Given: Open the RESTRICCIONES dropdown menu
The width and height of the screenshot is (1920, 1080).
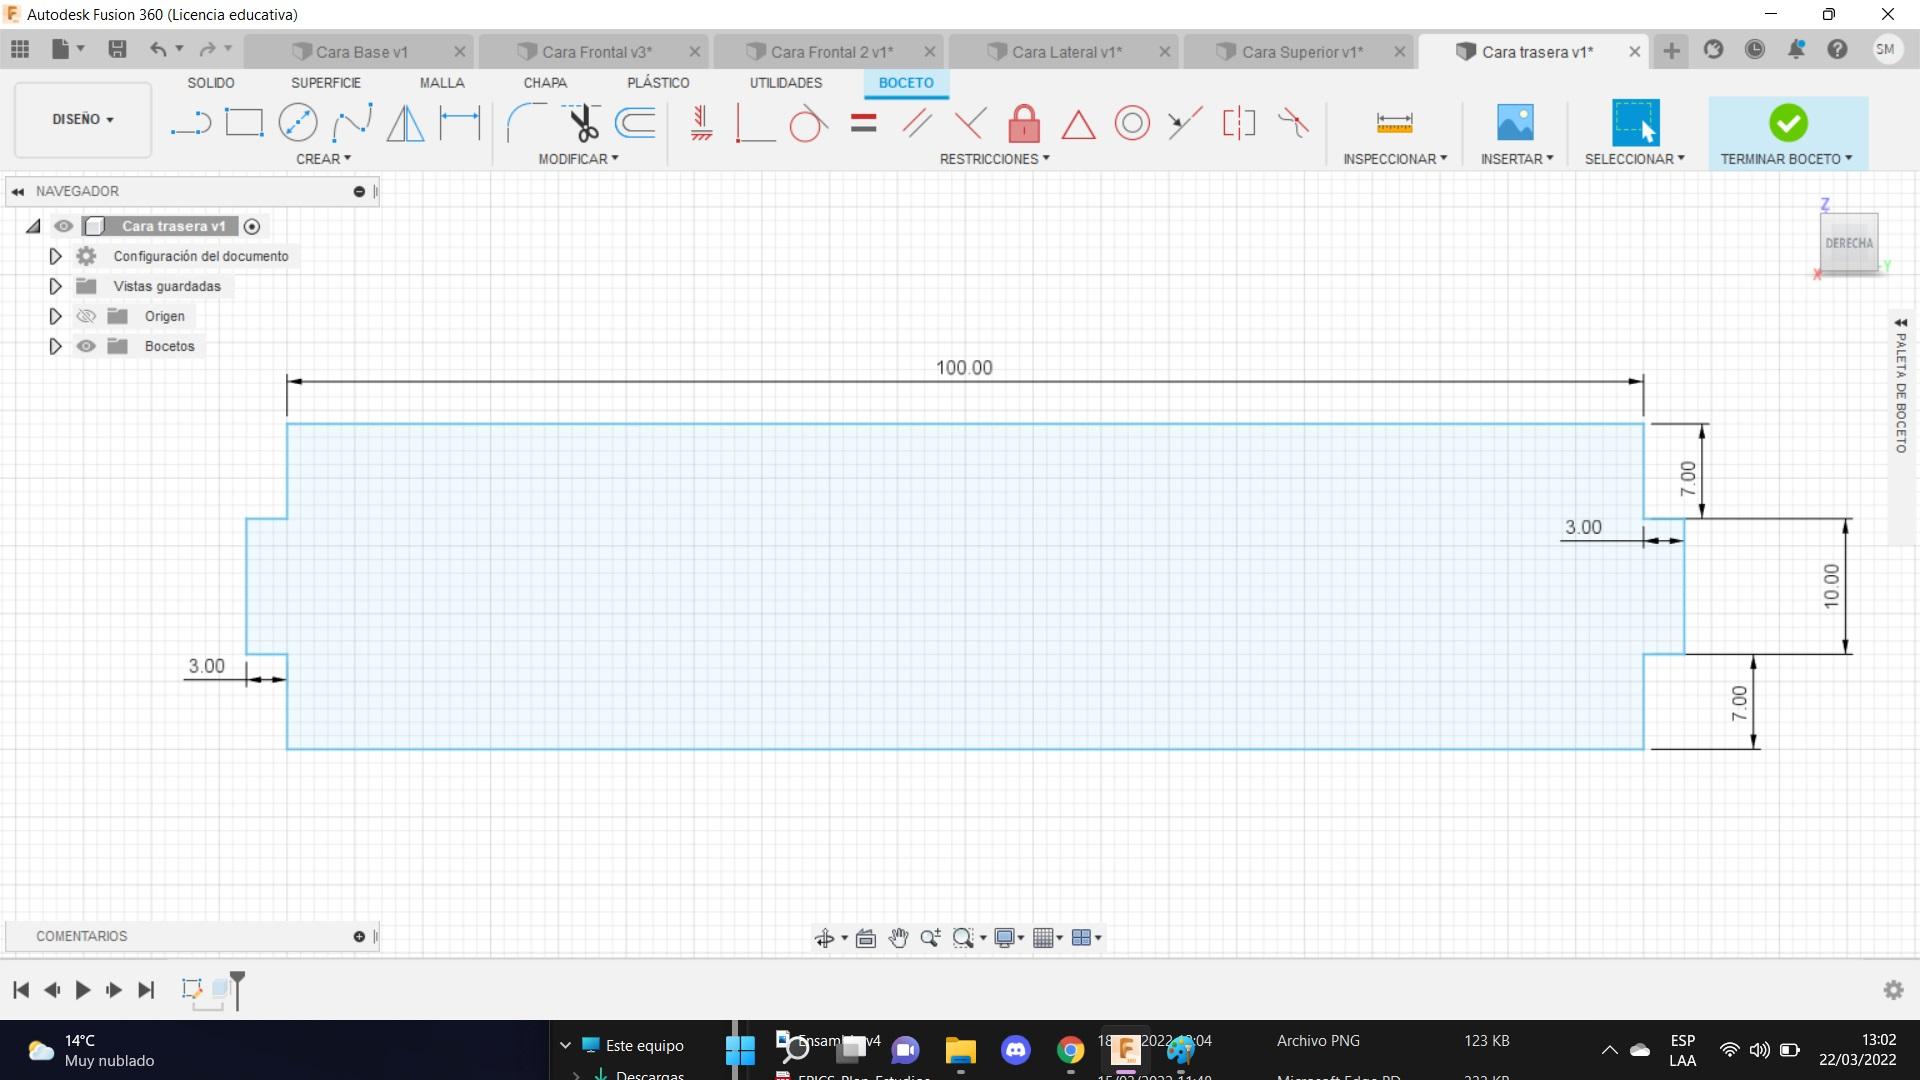Looking at the screenshot, I should coord(994,159).
